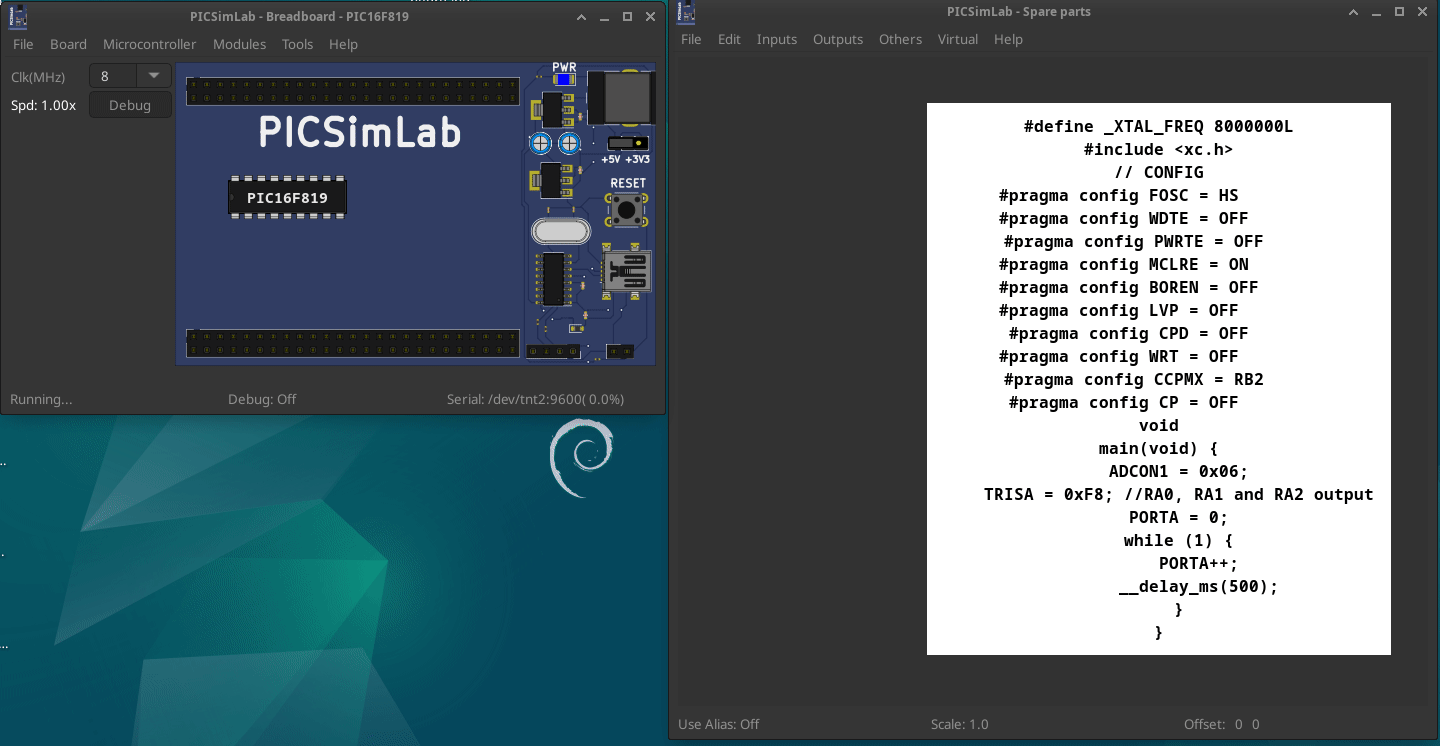The width and height of the screenshot is (1440, 746).
Task: Switch the +5V/+3V3 voltage jumper
Action: (627, 143)
